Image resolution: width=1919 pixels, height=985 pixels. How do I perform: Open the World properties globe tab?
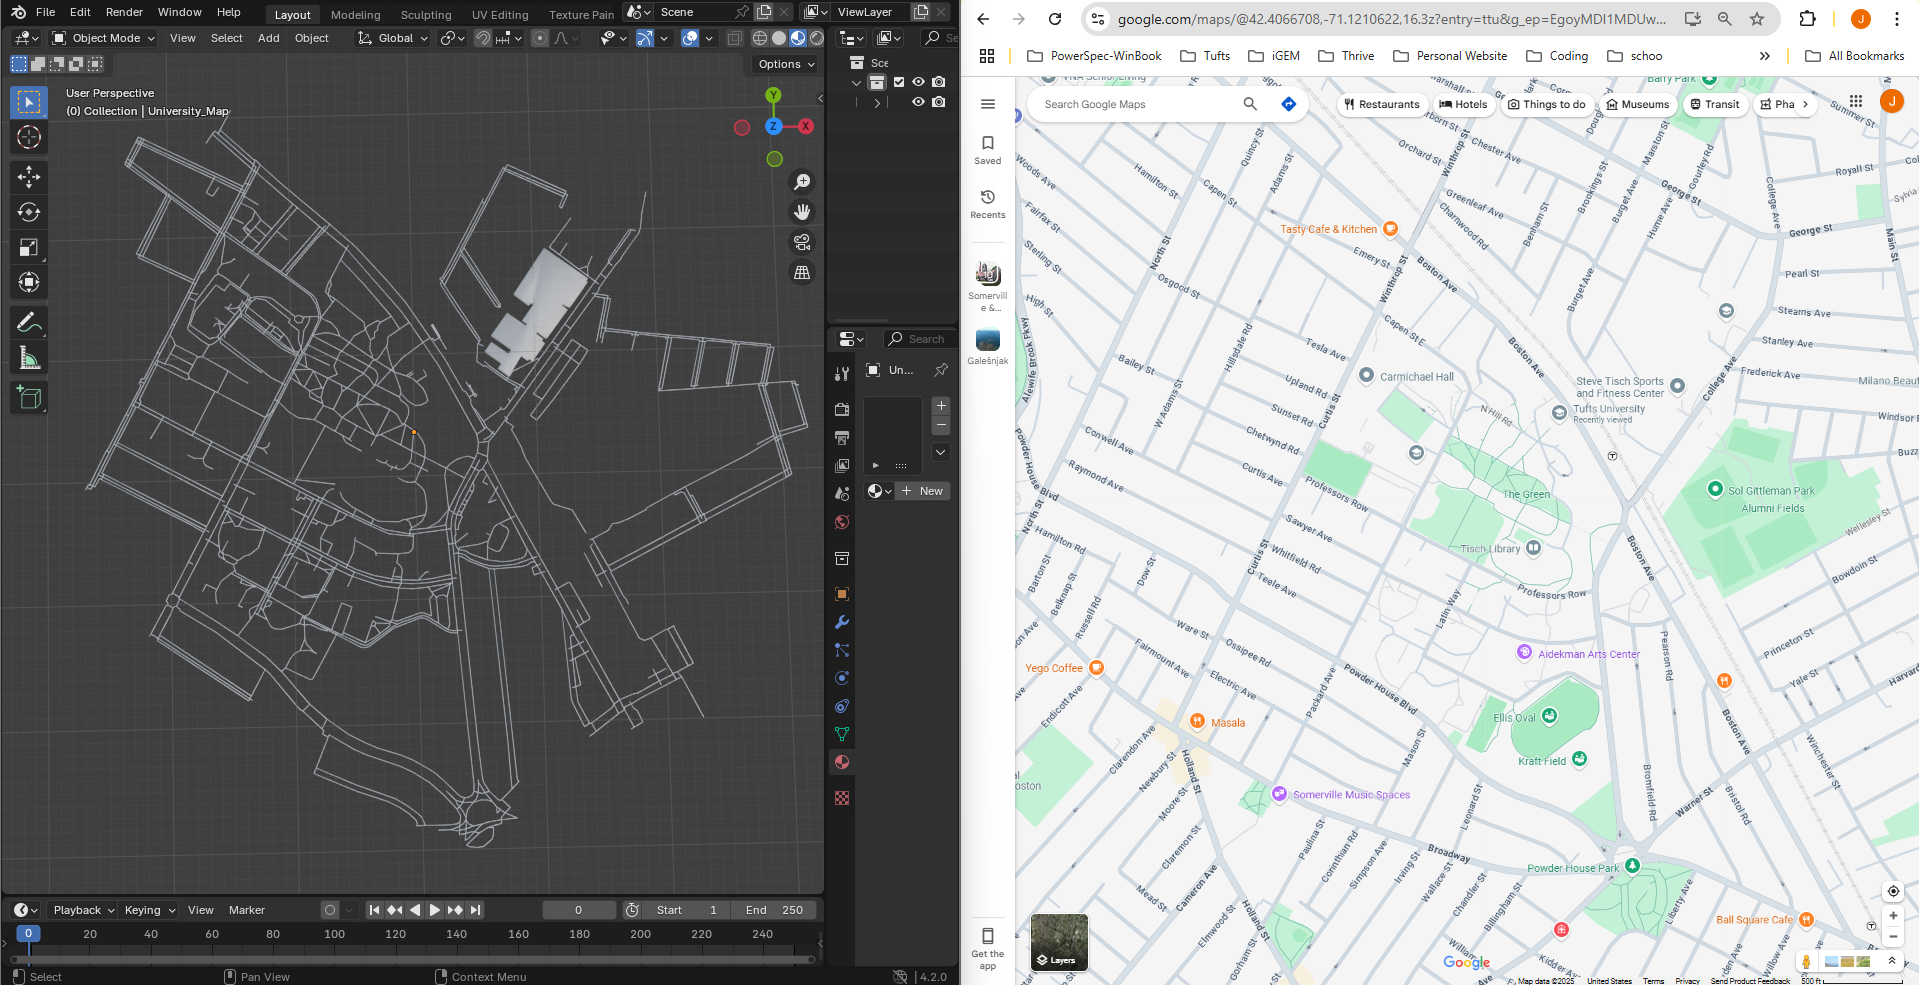pyautogui.click(x=842, y=522)
